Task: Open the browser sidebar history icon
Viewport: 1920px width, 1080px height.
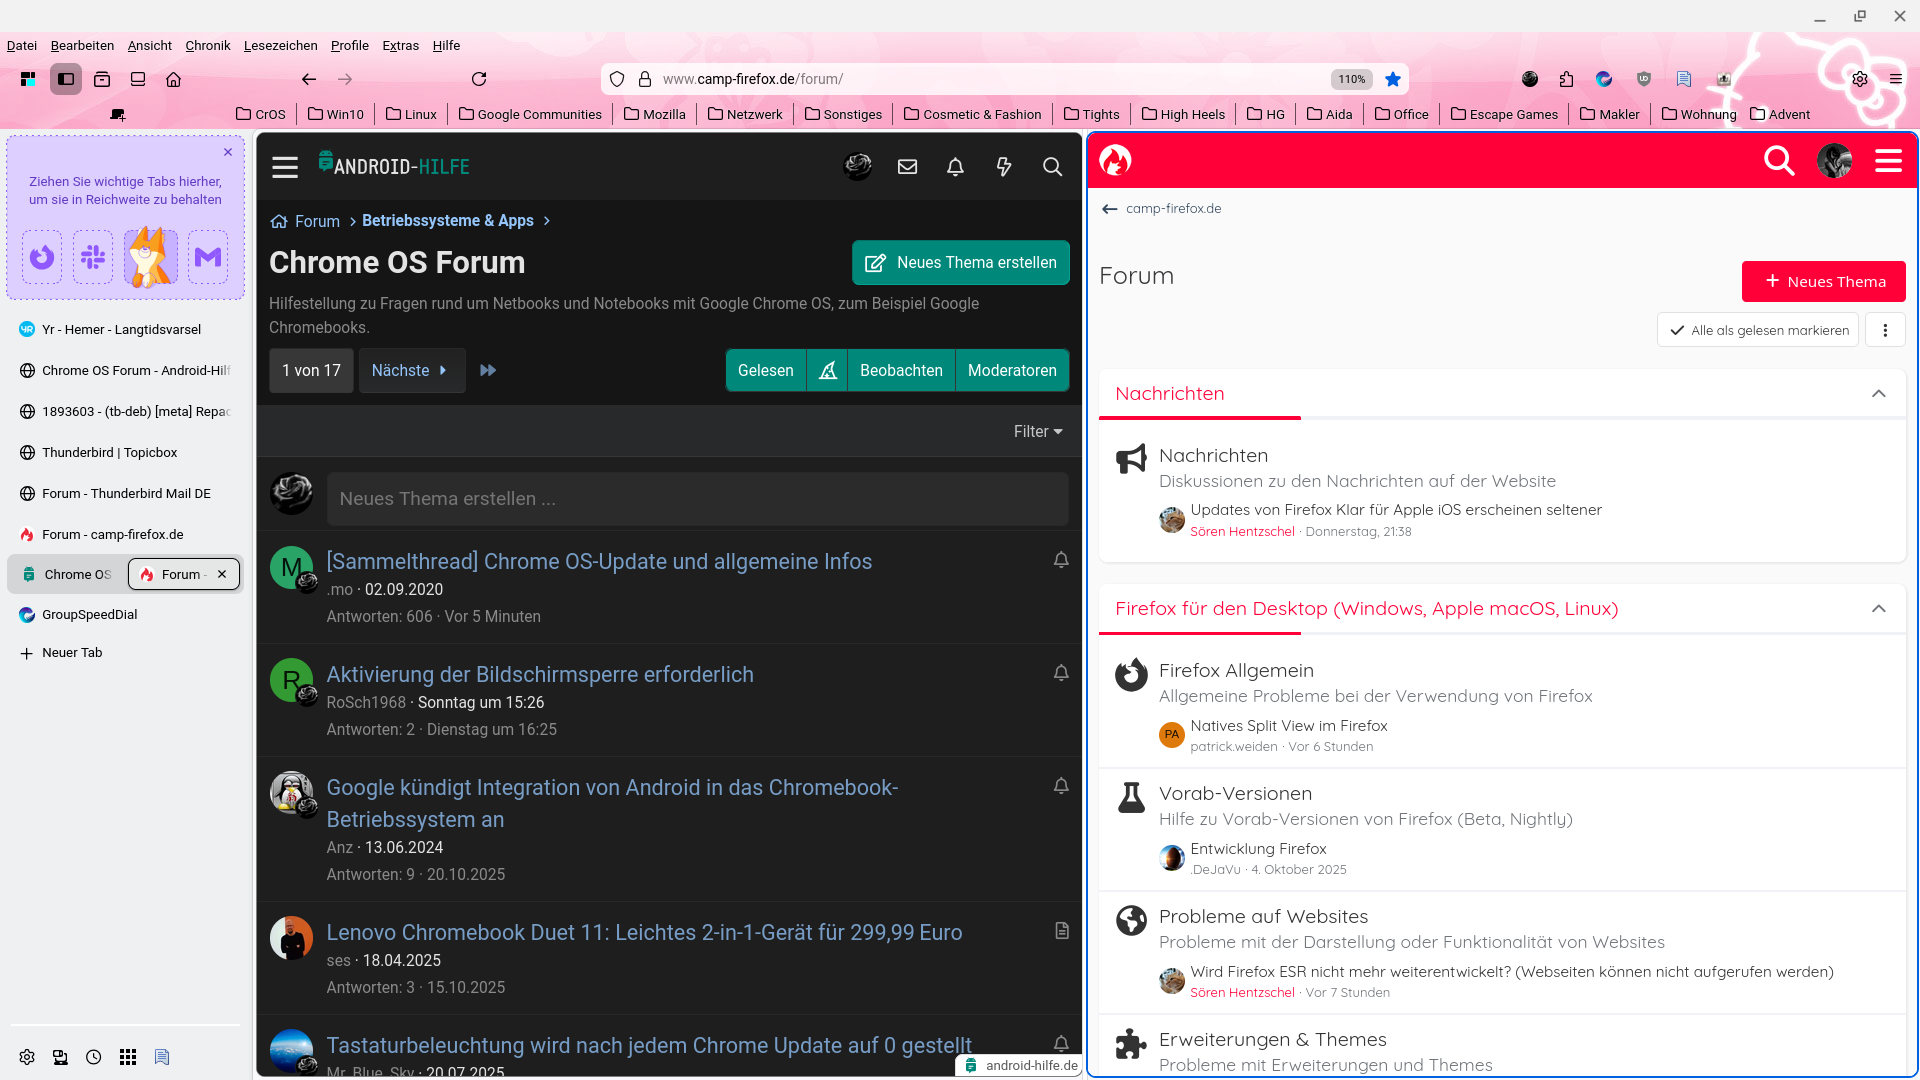Action: click(94, 1057)
